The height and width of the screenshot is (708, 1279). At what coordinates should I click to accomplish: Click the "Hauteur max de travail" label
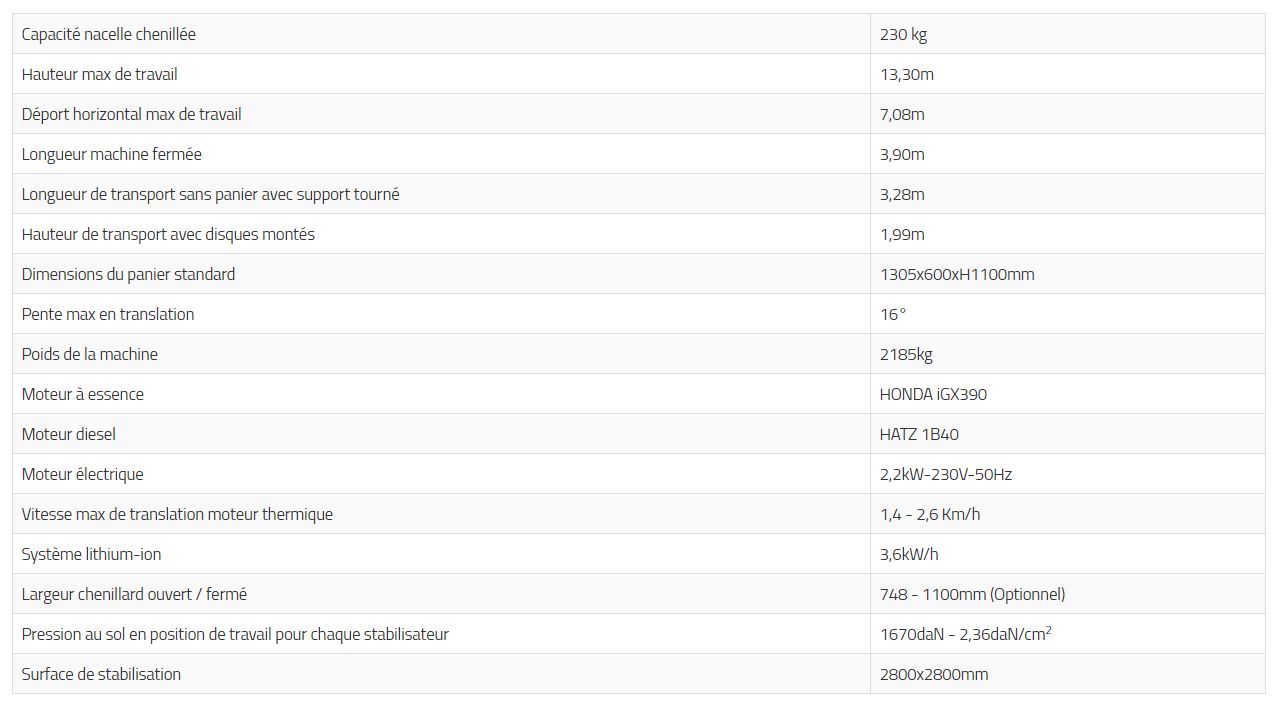(x=99, y=74)
